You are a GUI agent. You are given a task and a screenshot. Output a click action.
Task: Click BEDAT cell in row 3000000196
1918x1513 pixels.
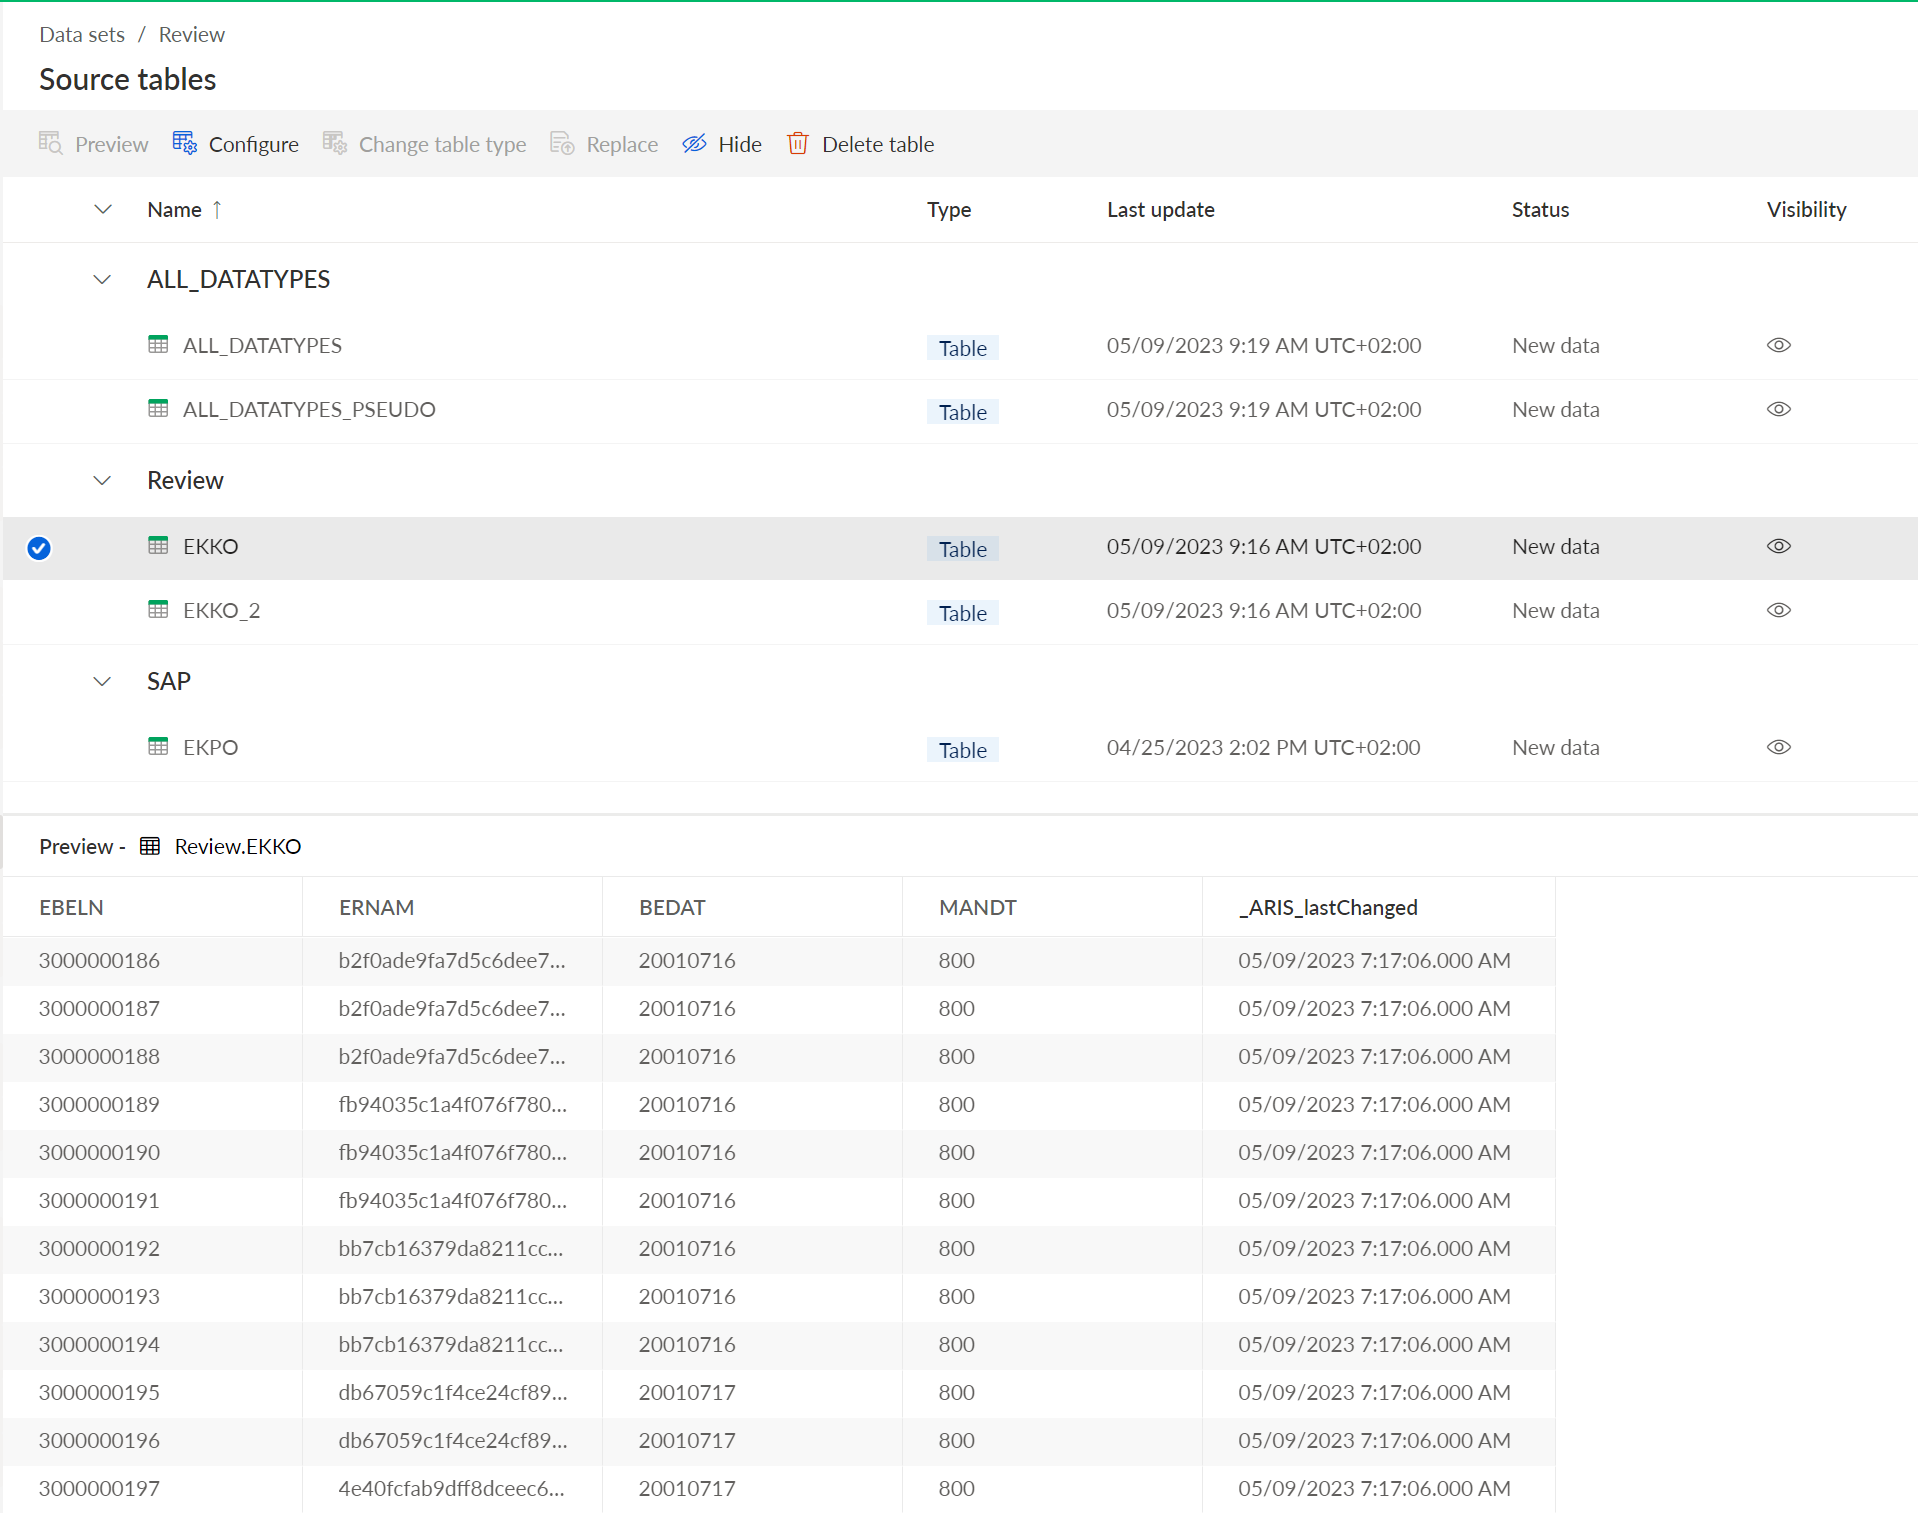(x=687, y=1440)
